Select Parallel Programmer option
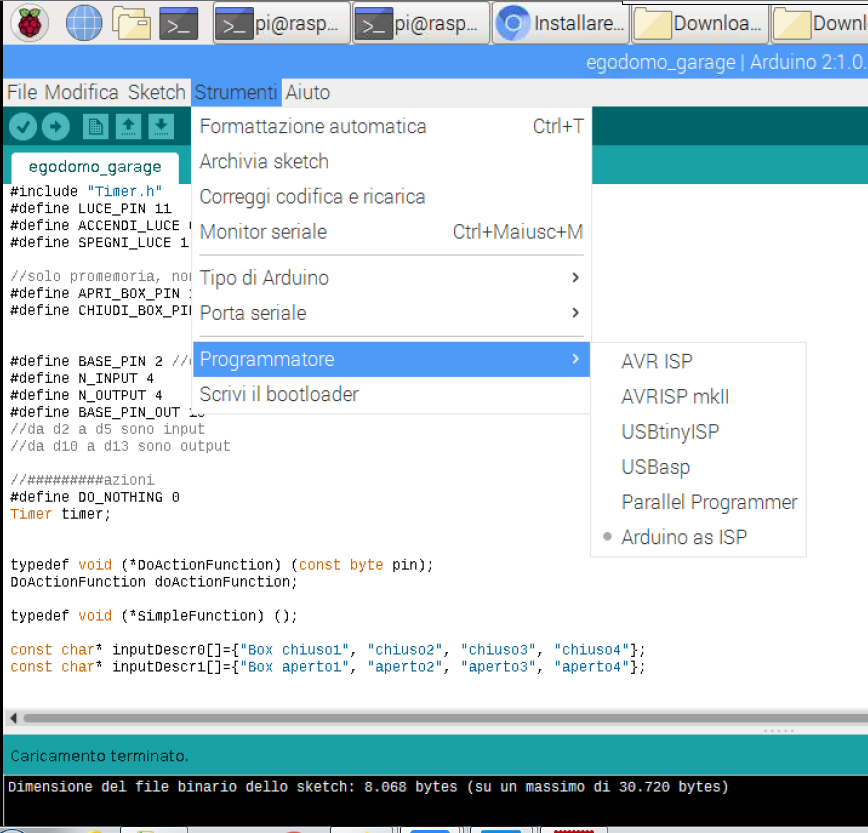868x833 pixels. point(699,502)
